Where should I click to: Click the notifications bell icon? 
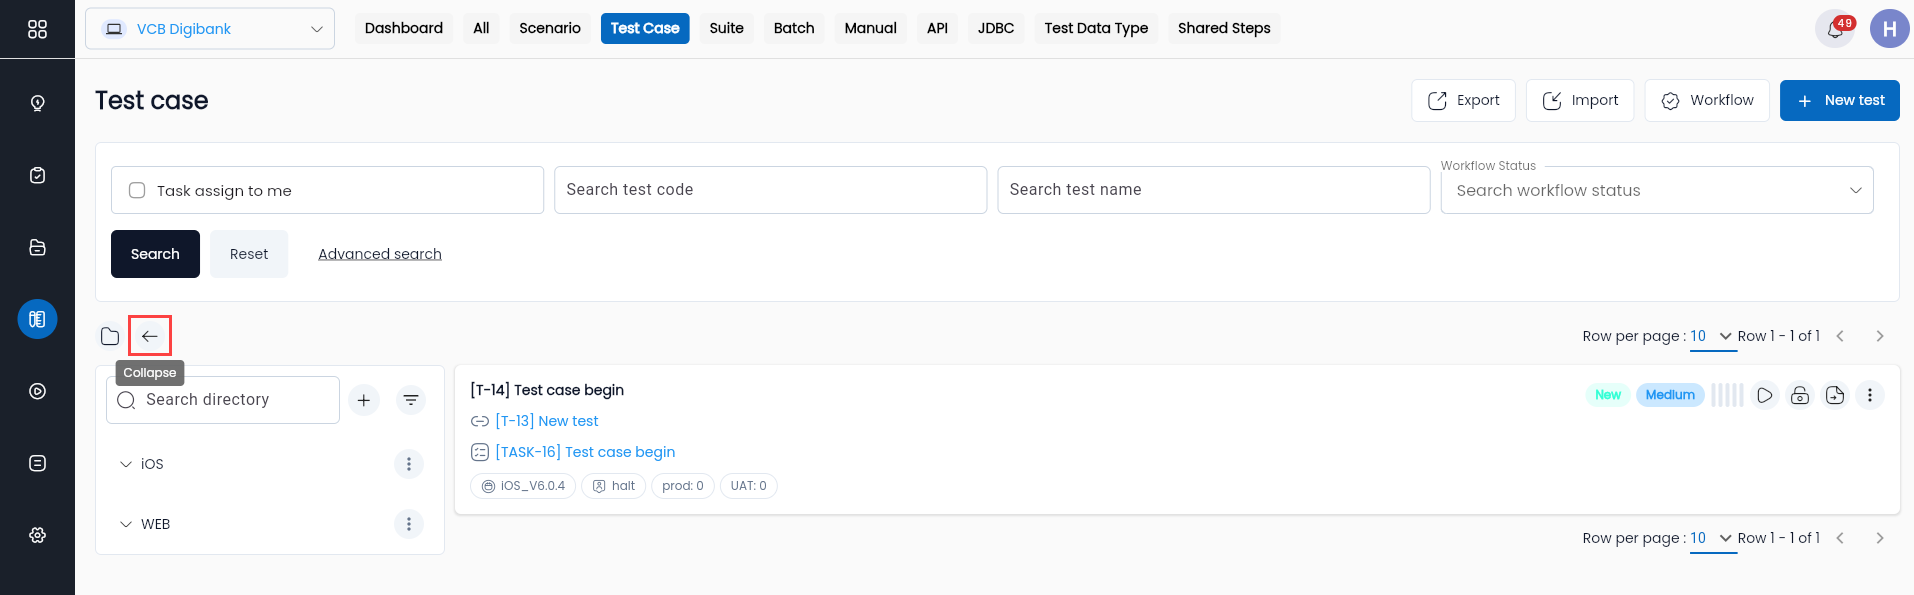(x=1835, y=29)
